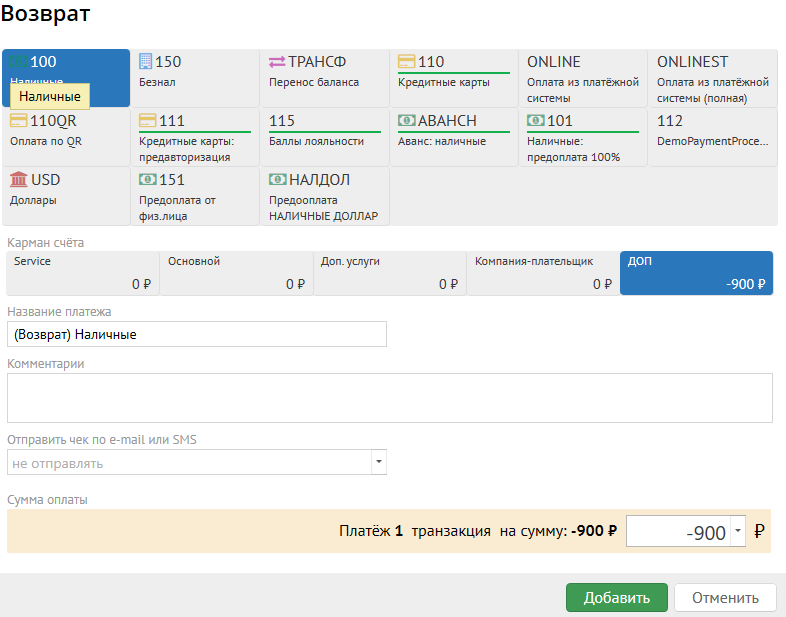Choose the 111 preauthorization card icon
Image resolution: width=786 pixels, height=617 pixels.
pos(147,121)
